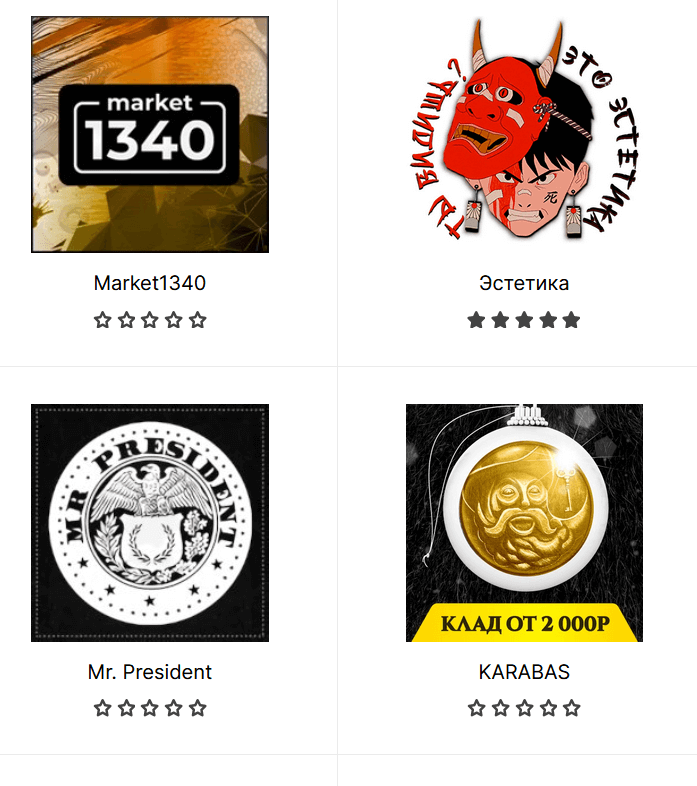Image resolution: width=697 pixels, height=786 pixels.
Task: Rate Market1340 with the fifth star
Action: [198, 320]
